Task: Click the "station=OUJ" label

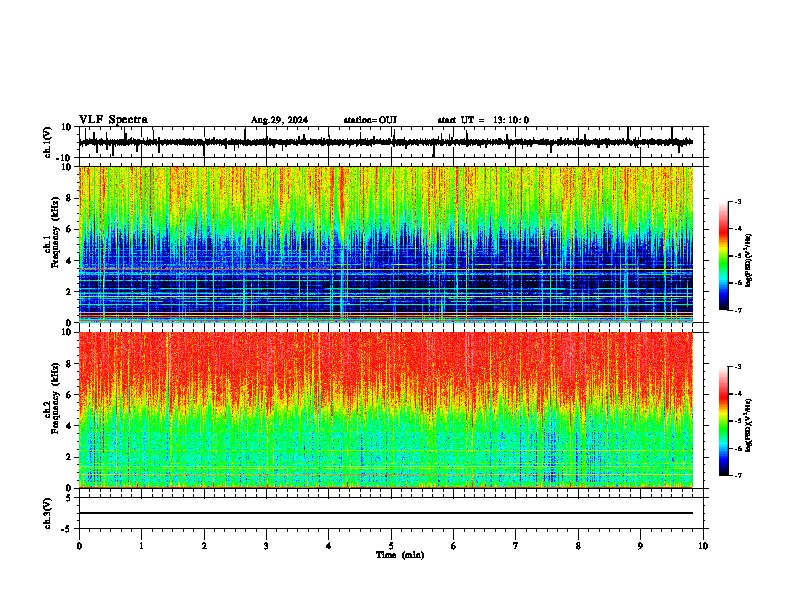Action: 370,120
